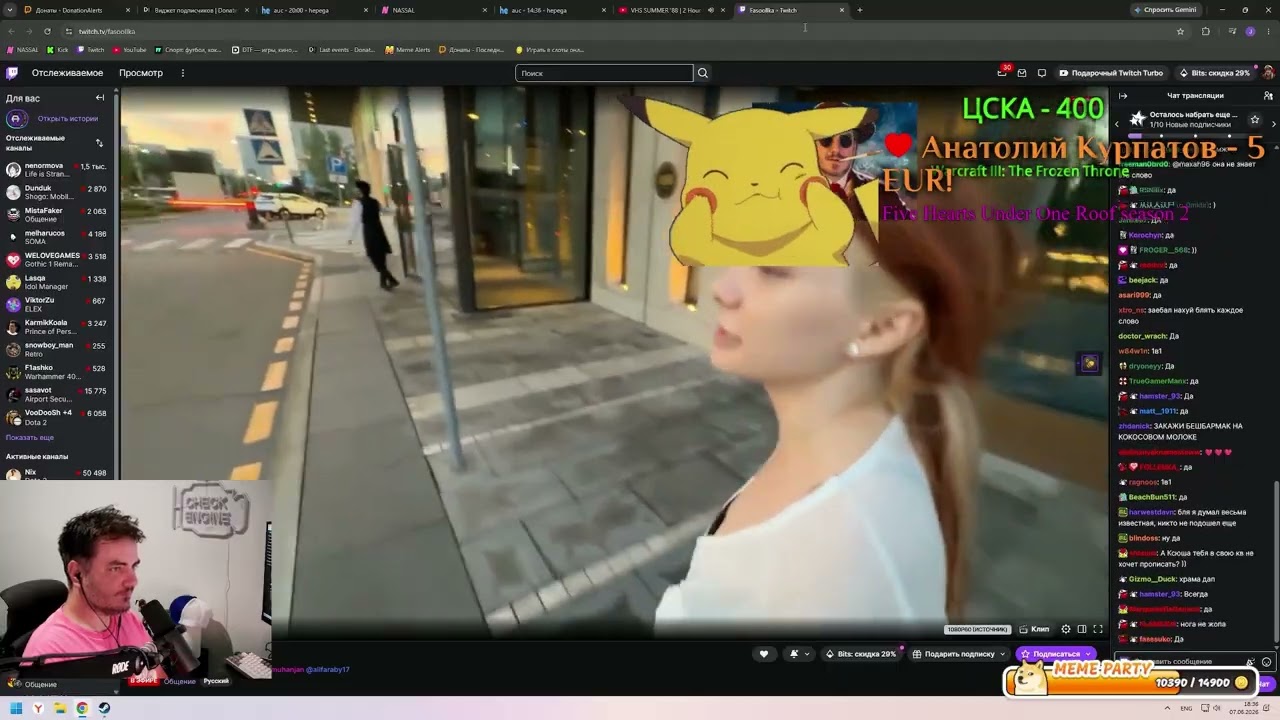
Task: Open Chrome from the taskbar
Action: tap(82, 709)
